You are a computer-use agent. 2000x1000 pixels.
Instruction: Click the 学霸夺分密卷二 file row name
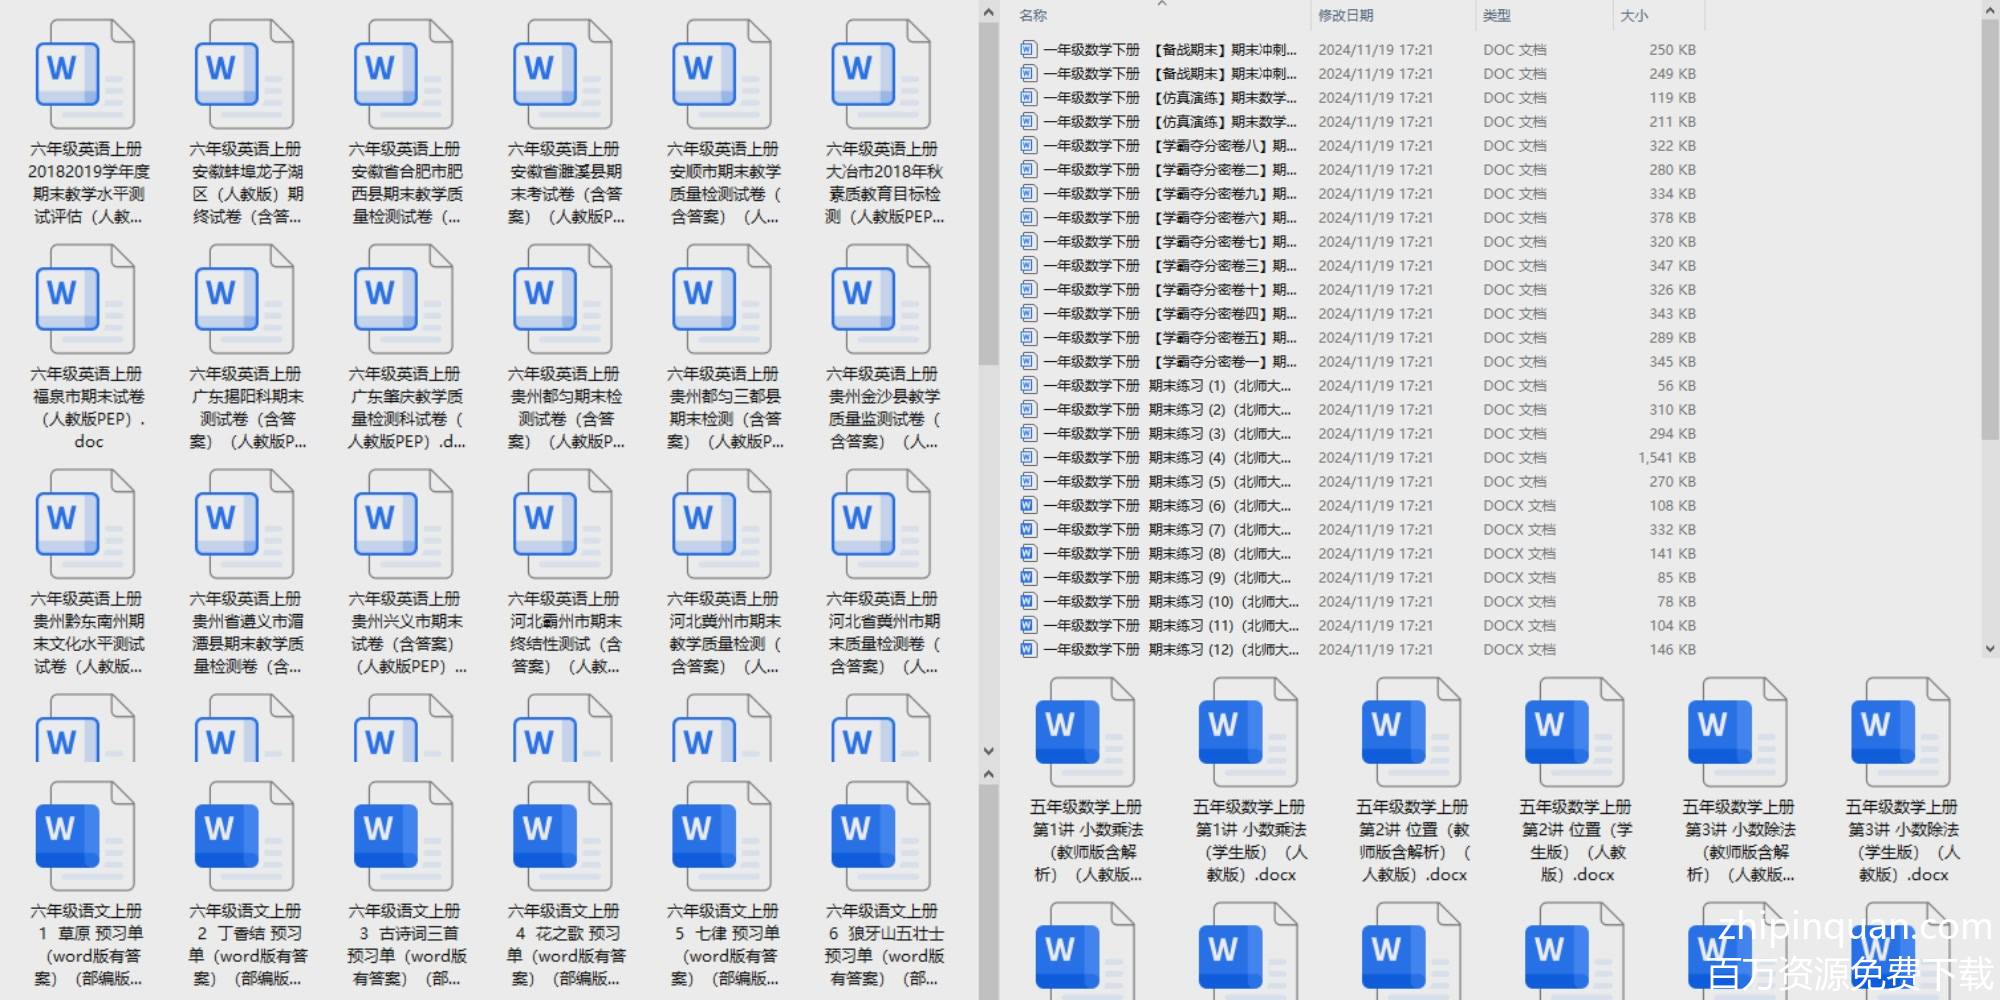[x=1169, y=169]
